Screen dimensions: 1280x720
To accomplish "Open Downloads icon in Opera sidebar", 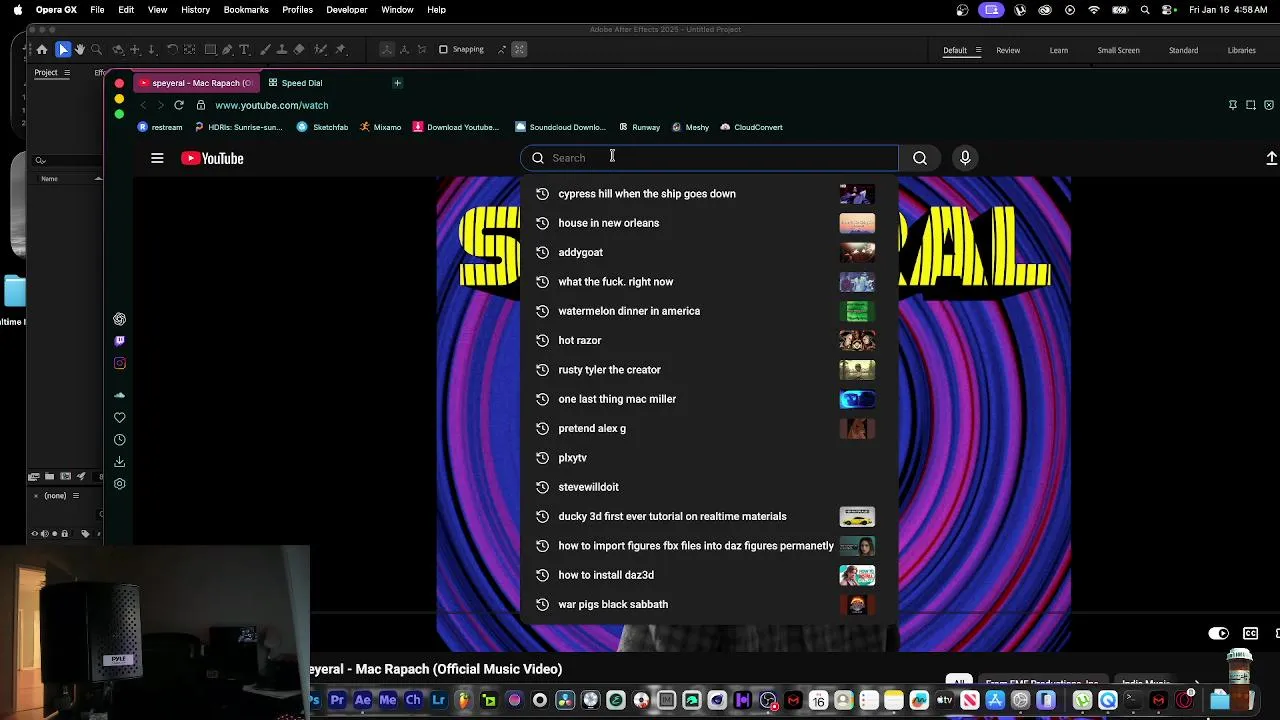I will 120,462.
